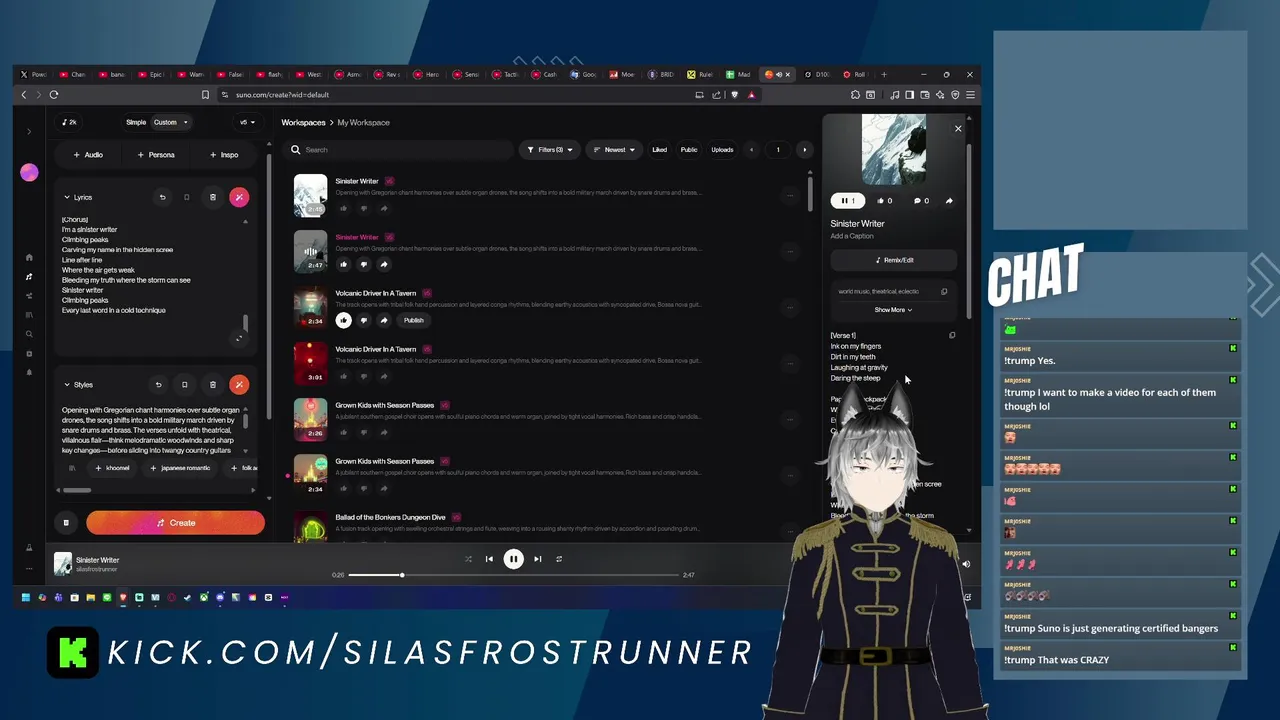Click the magic wand icon for Styles
Viewport: 1280px width, 720px height.
(x=238, y=384)
